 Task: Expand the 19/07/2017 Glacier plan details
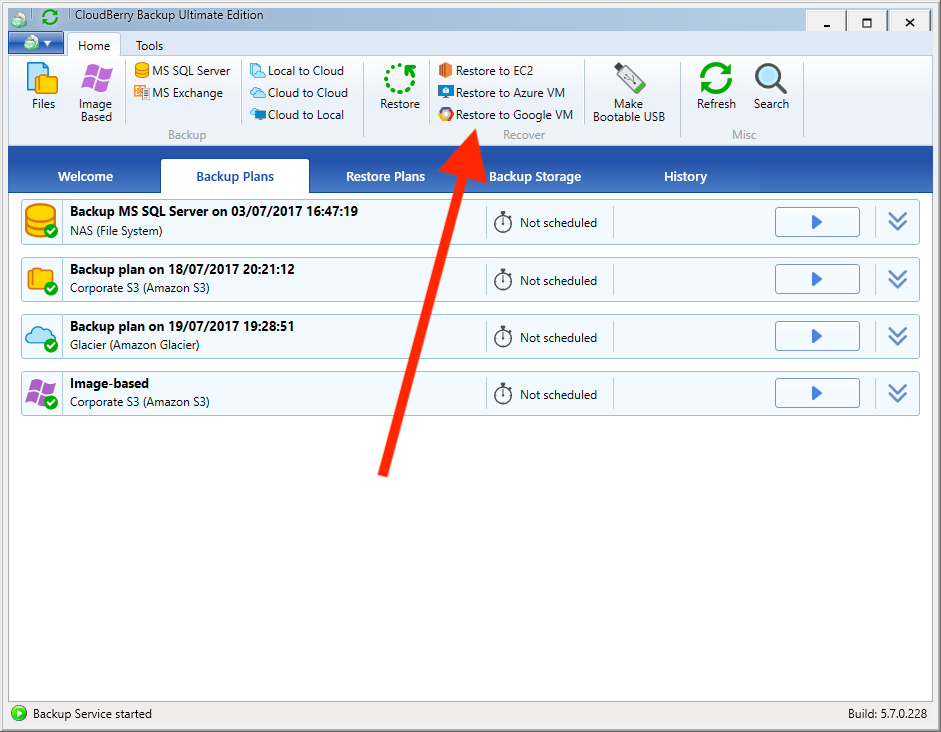pos(897,336)
